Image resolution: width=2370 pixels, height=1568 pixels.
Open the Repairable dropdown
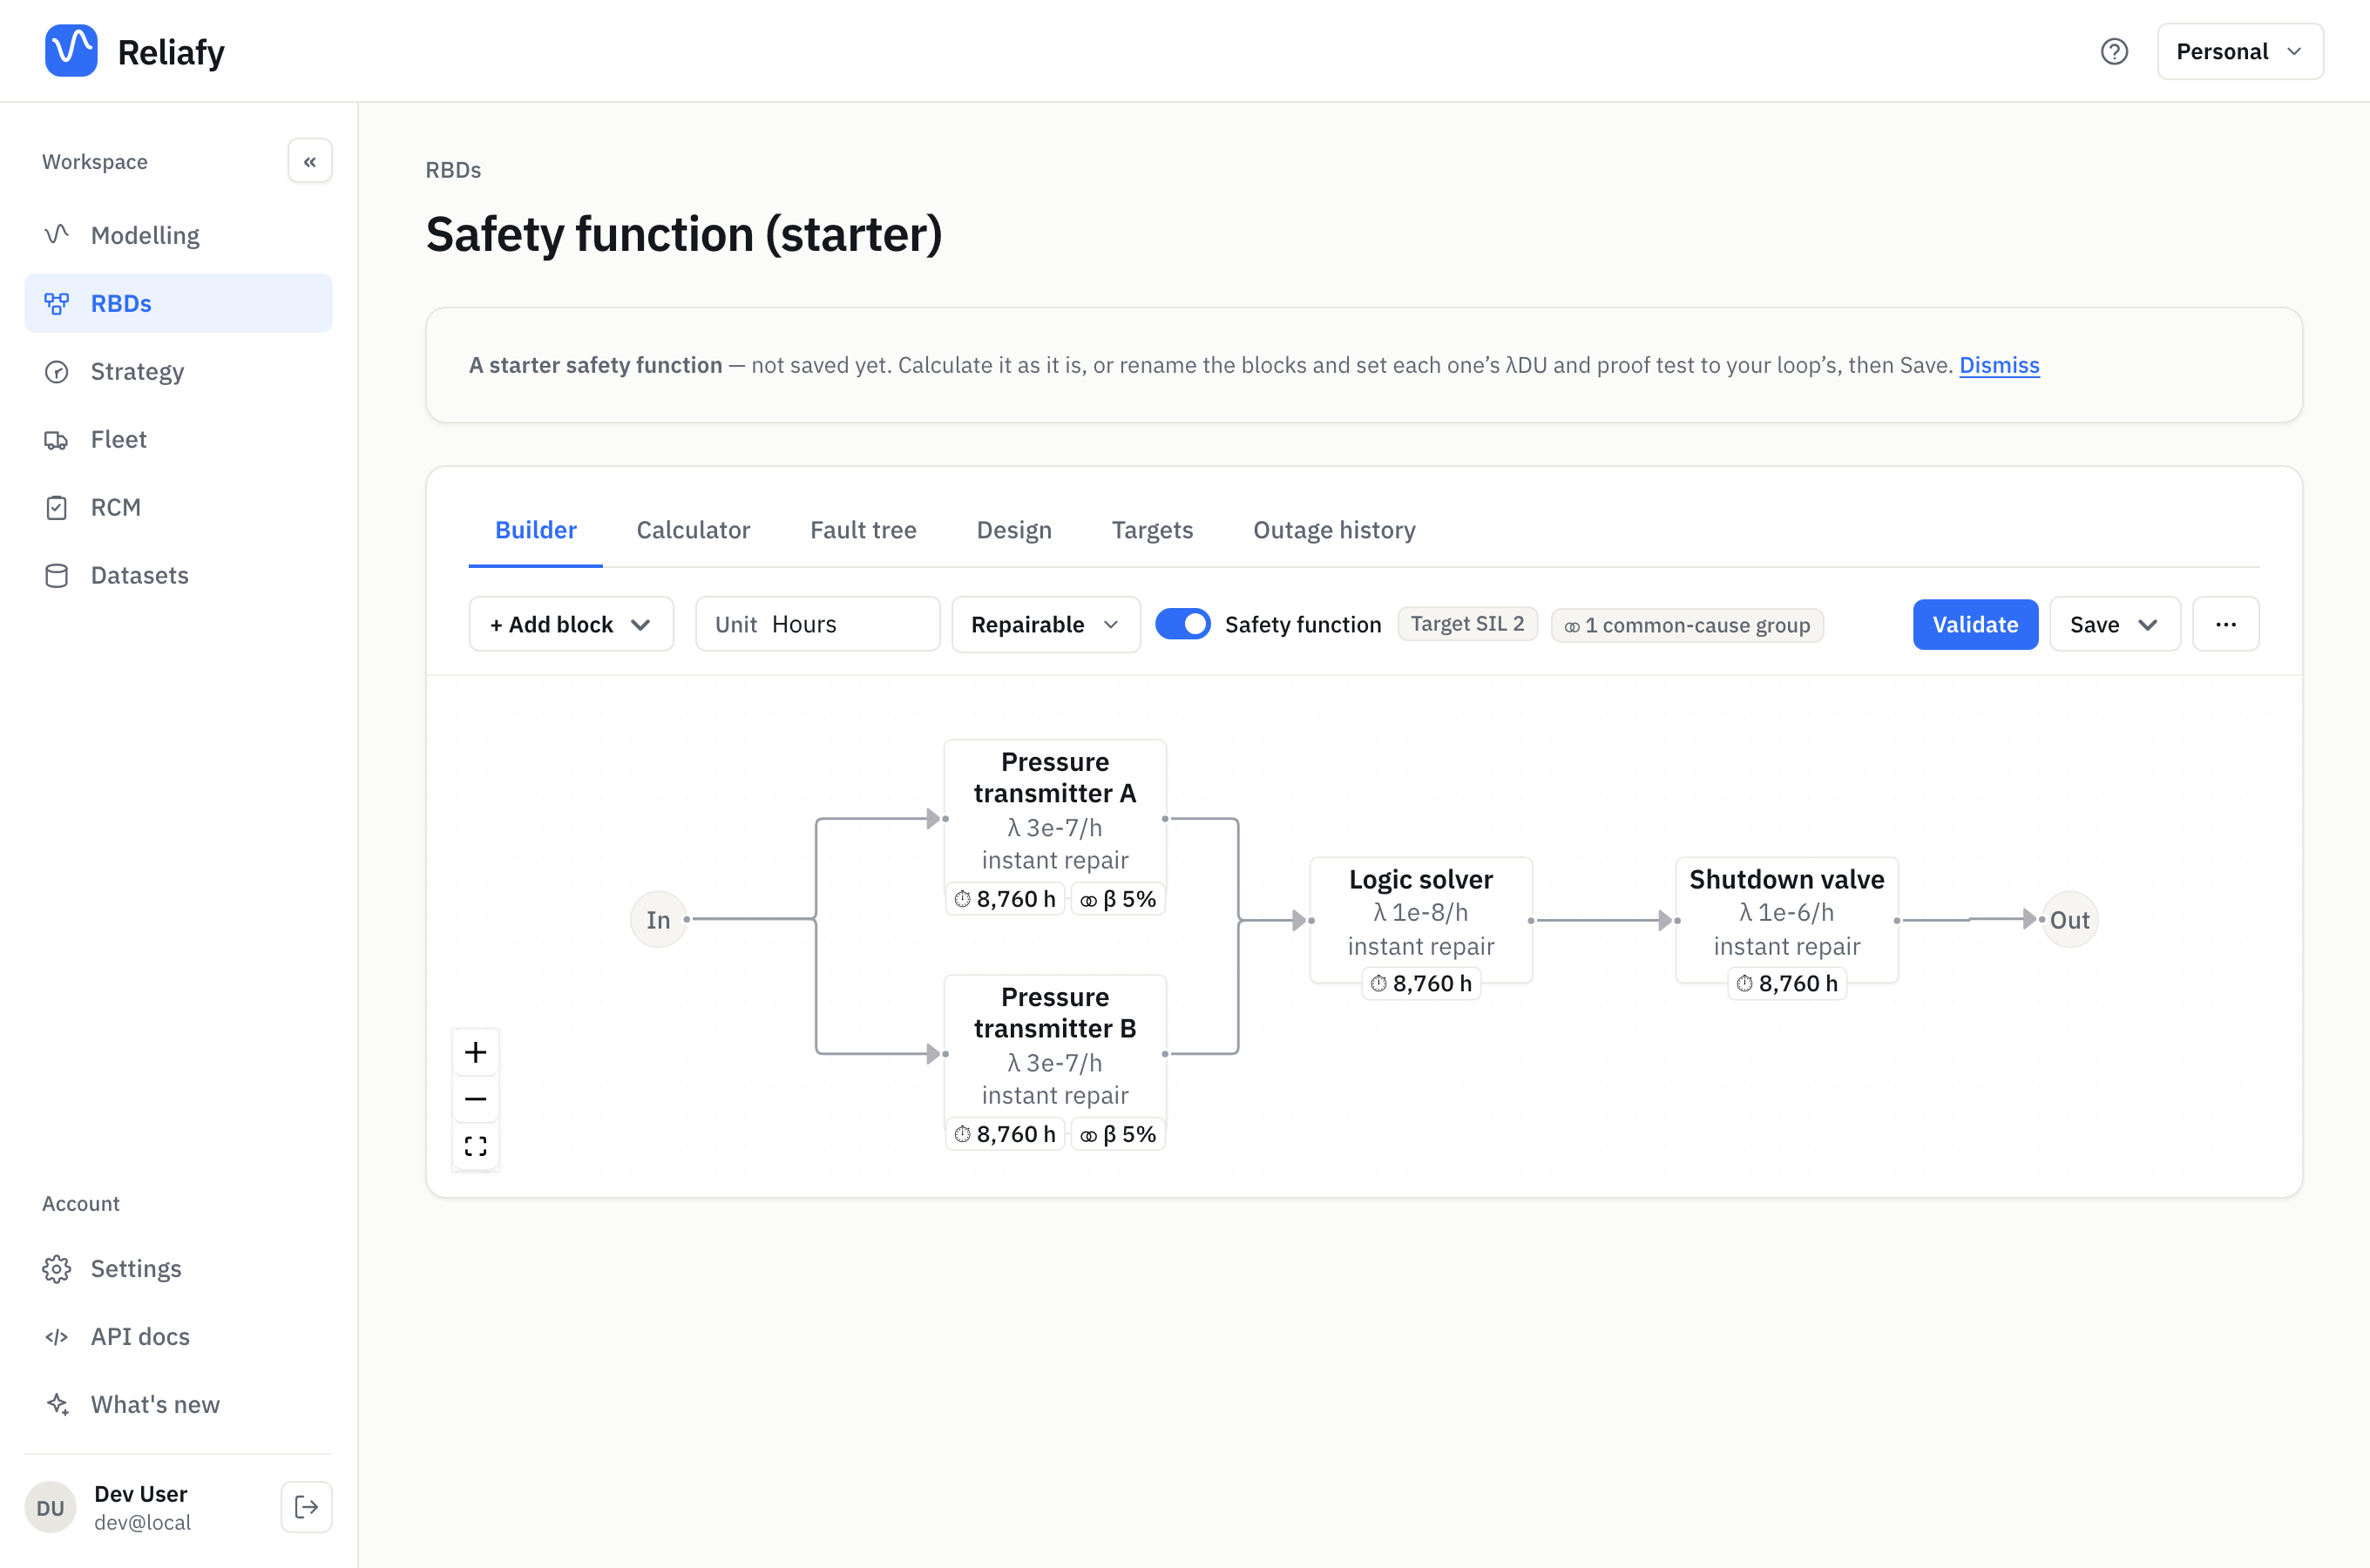tap(1046, 624)
